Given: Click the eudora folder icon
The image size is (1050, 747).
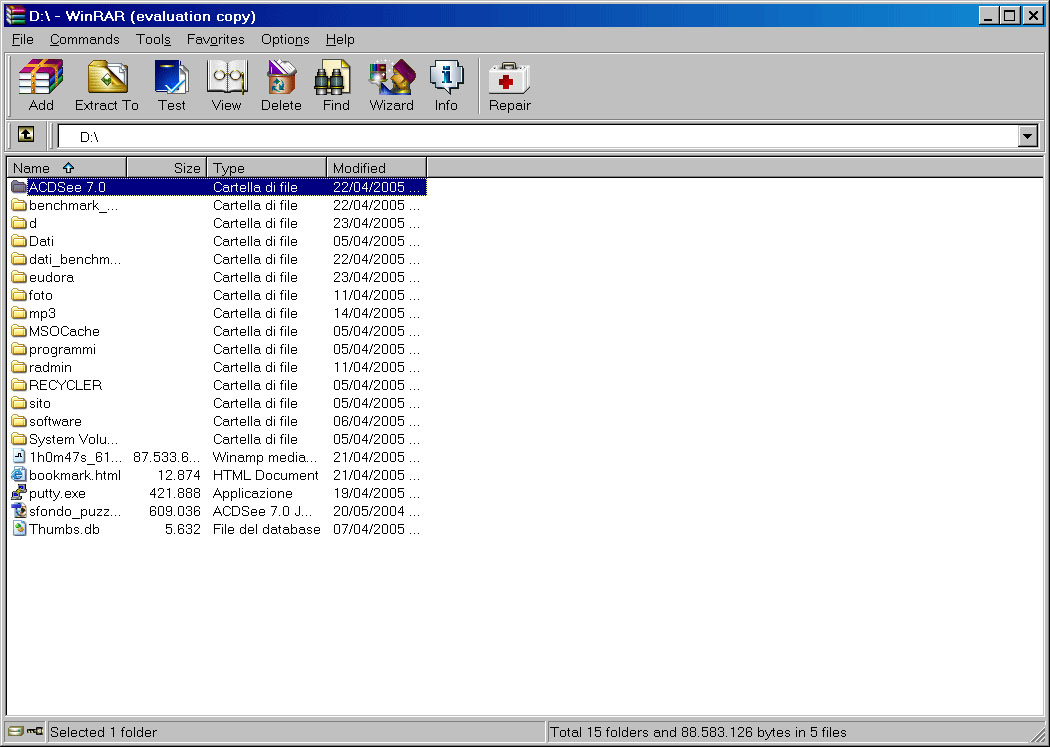Looking at the screenshot, I should coord(19,277).
